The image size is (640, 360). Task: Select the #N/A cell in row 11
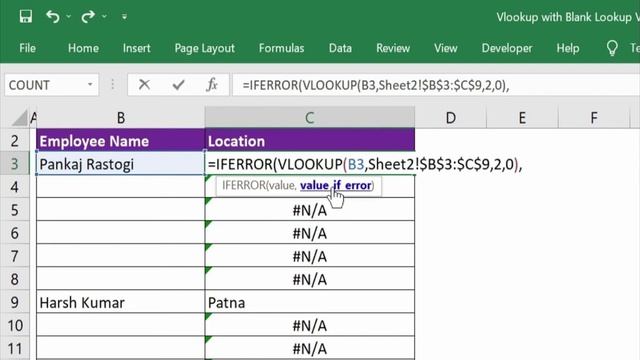(x=310, y=348)
